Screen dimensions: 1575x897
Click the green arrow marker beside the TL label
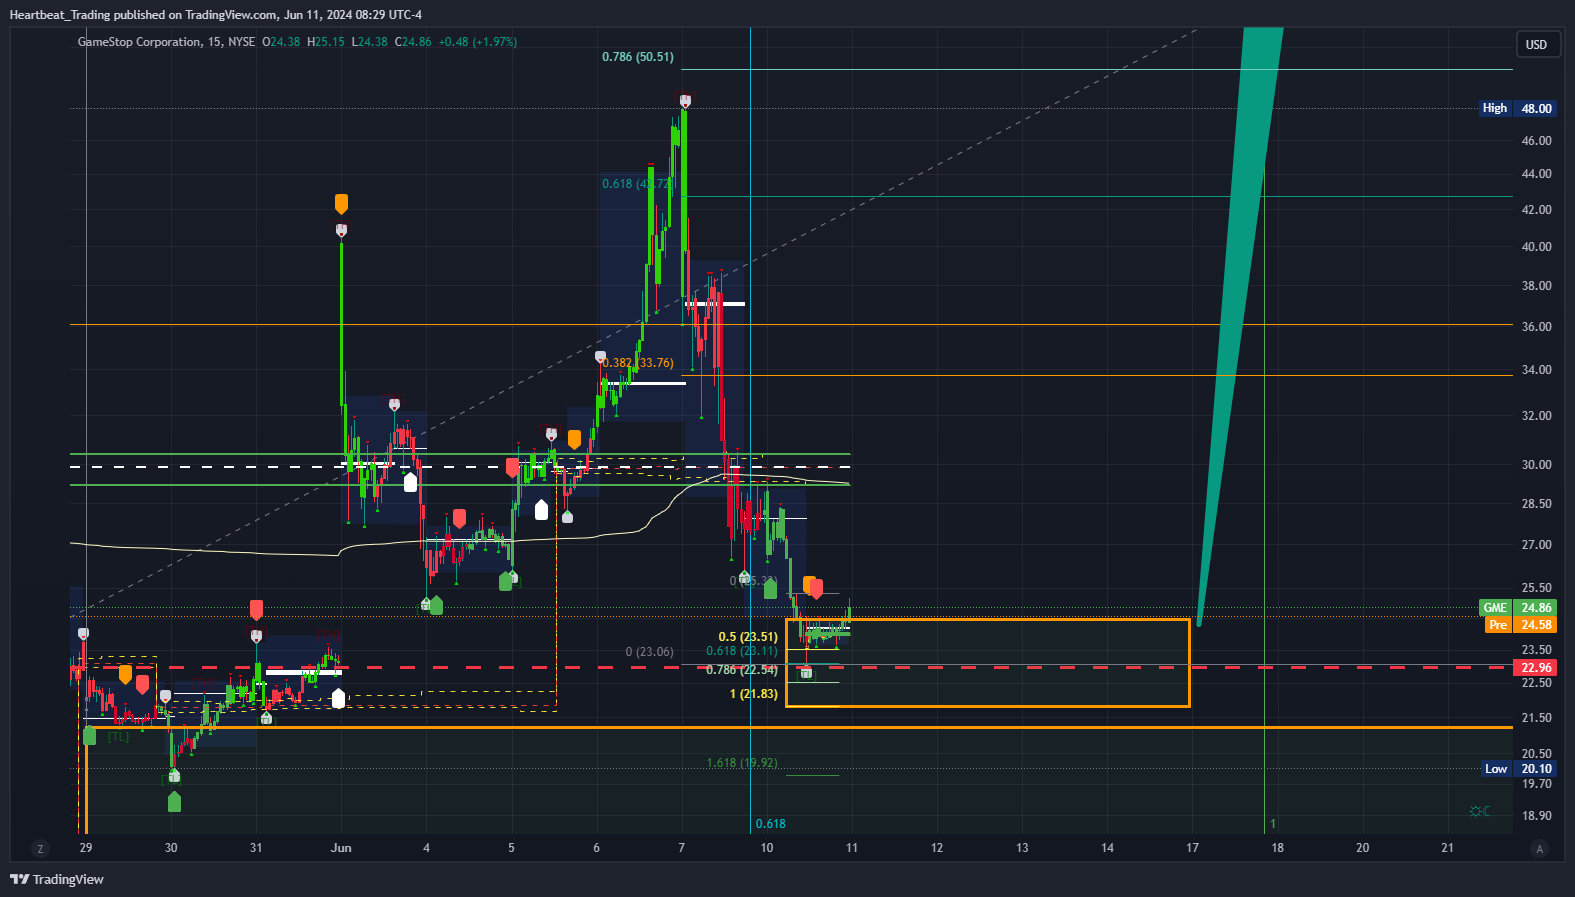(x=89, y=736)
